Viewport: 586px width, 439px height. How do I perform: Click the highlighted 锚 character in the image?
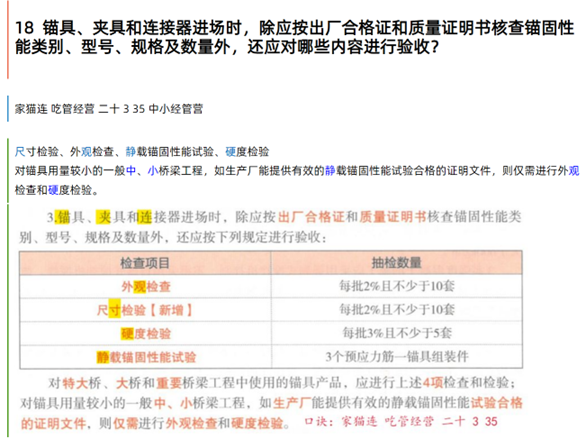(x=63, y=217)
